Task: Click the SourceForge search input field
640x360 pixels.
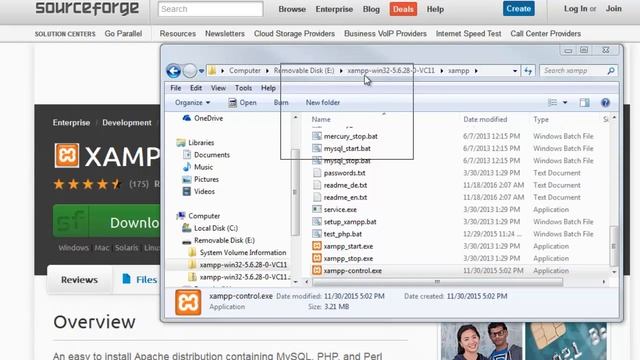Action: pos(211,9)
